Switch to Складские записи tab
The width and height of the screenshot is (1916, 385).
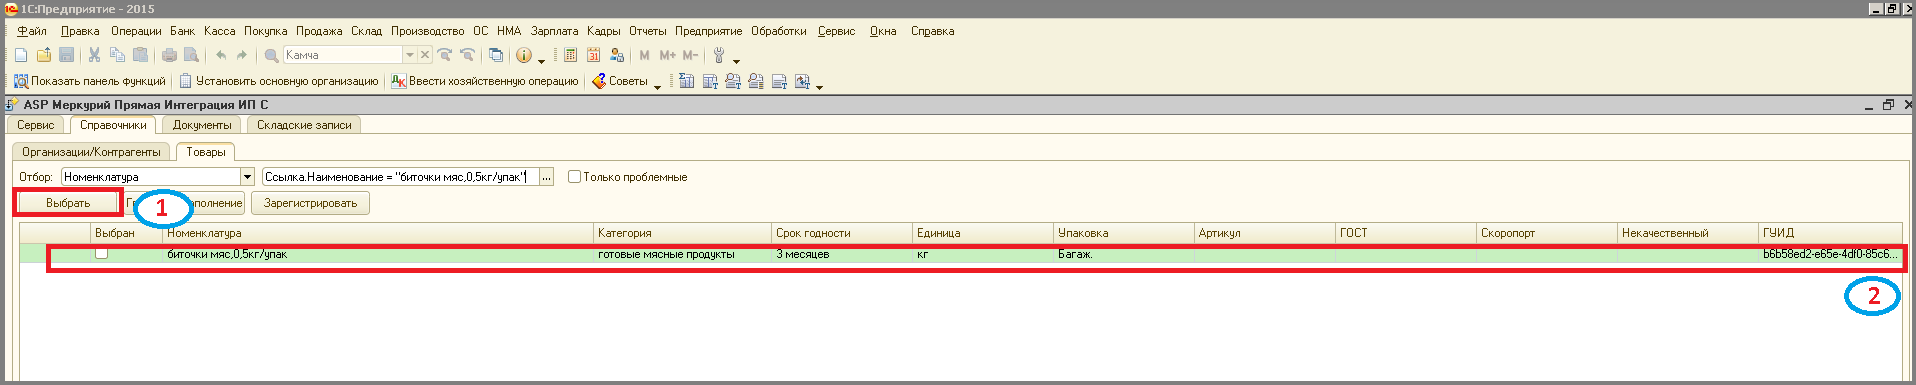[x=304, y=125]
